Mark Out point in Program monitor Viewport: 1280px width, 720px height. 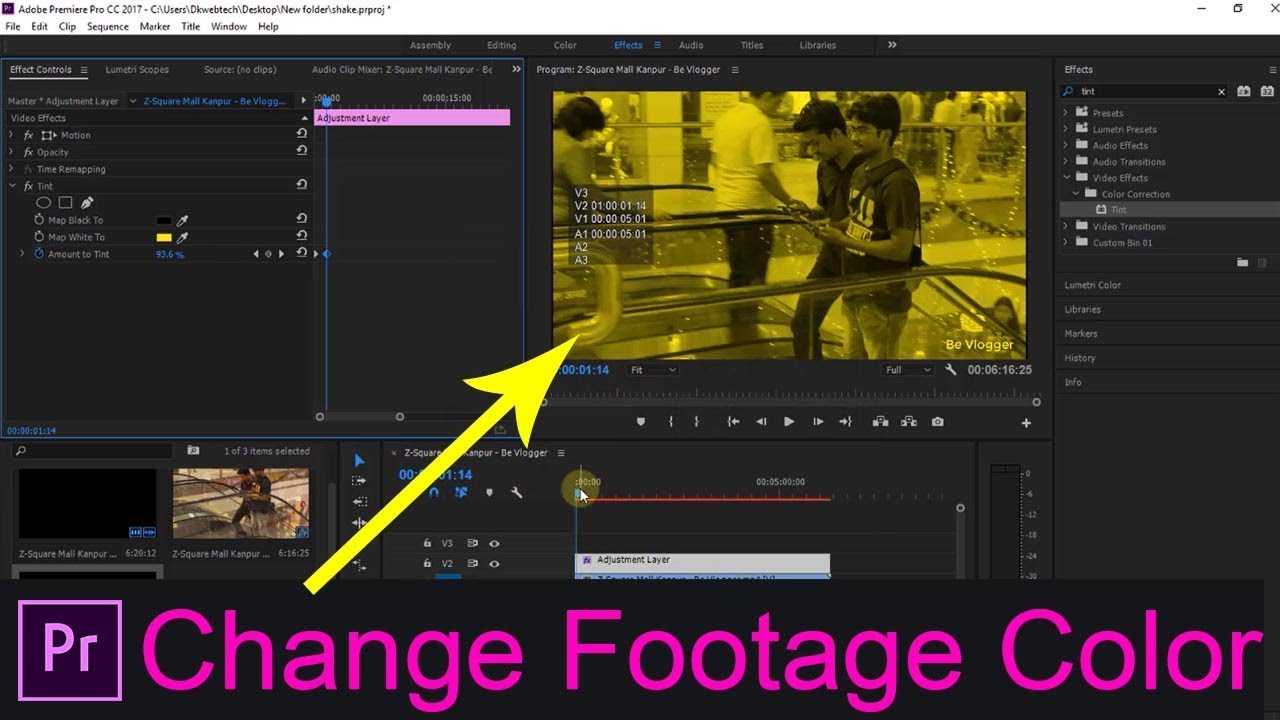click(x=696, y=422)
